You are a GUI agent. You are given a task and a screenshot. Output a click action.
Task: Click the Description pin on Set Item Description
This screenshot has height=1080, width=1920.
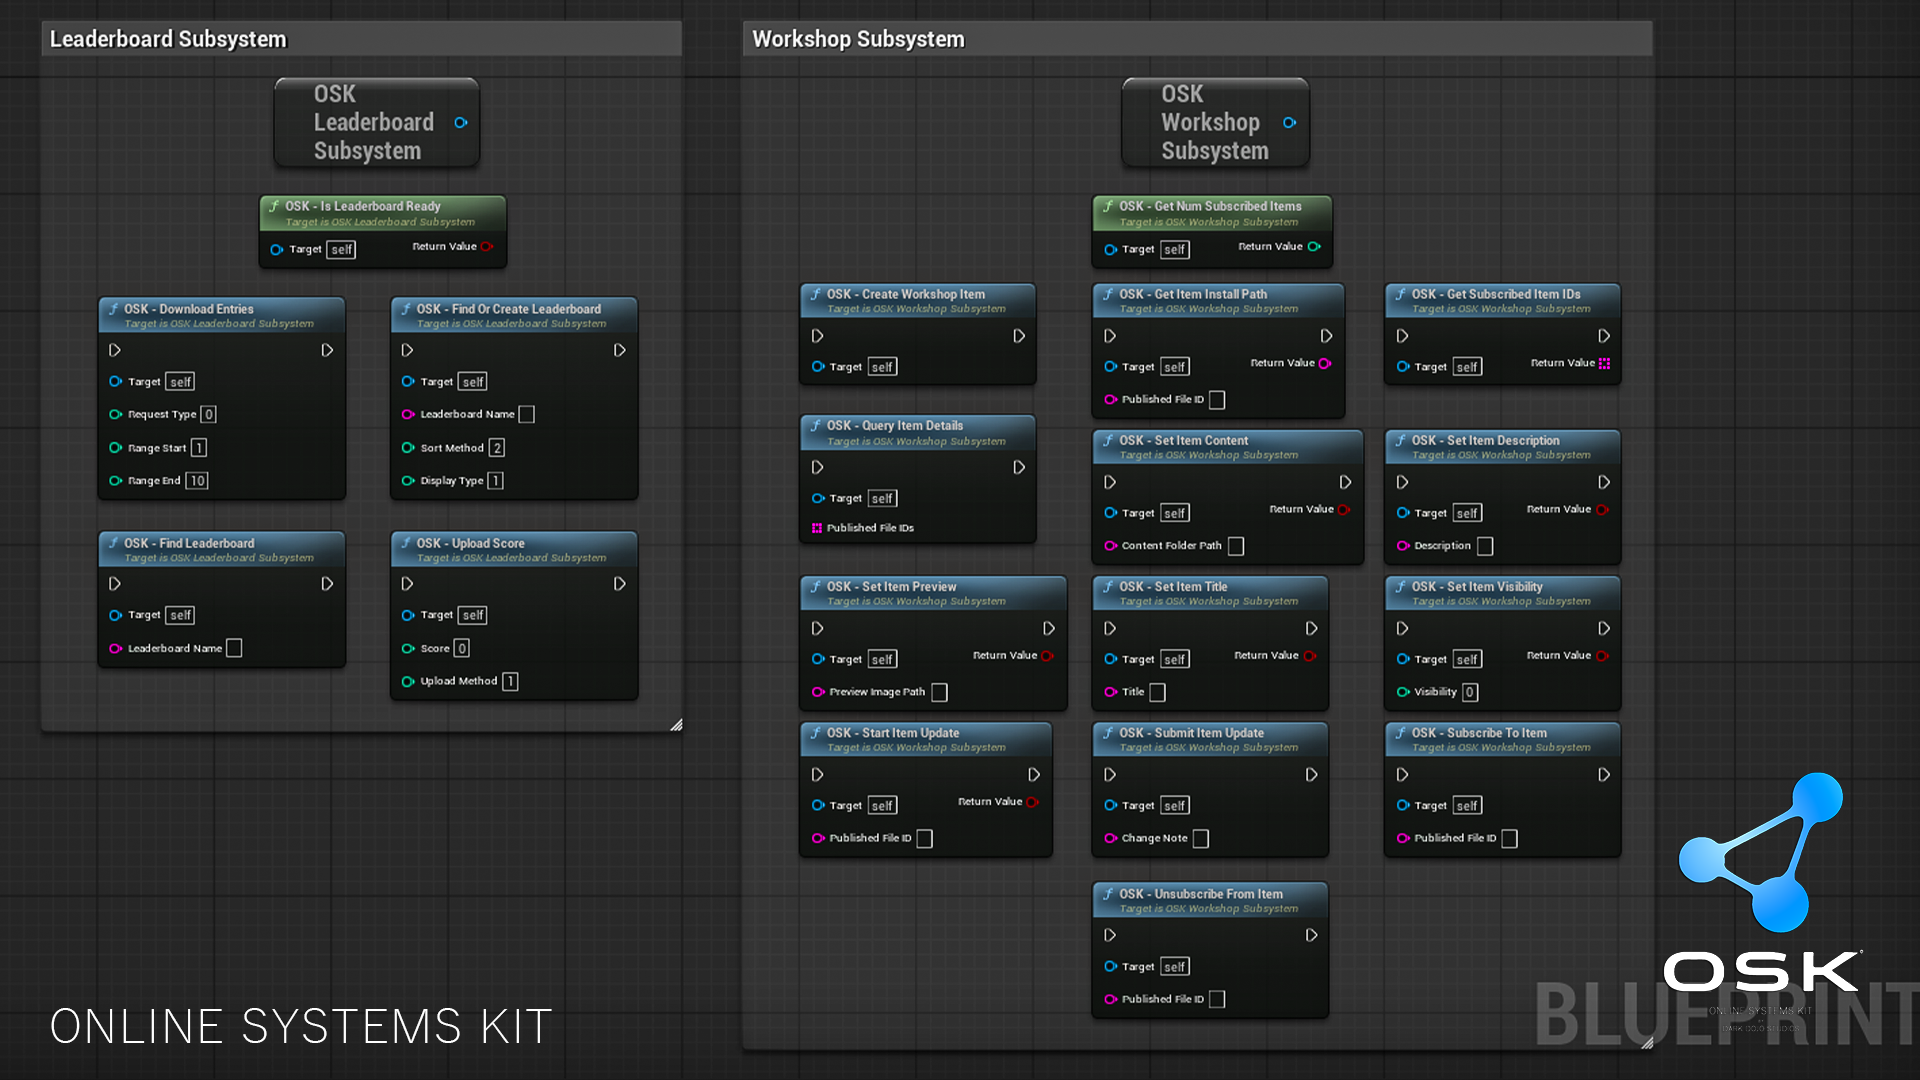(x=1406, y=546)
